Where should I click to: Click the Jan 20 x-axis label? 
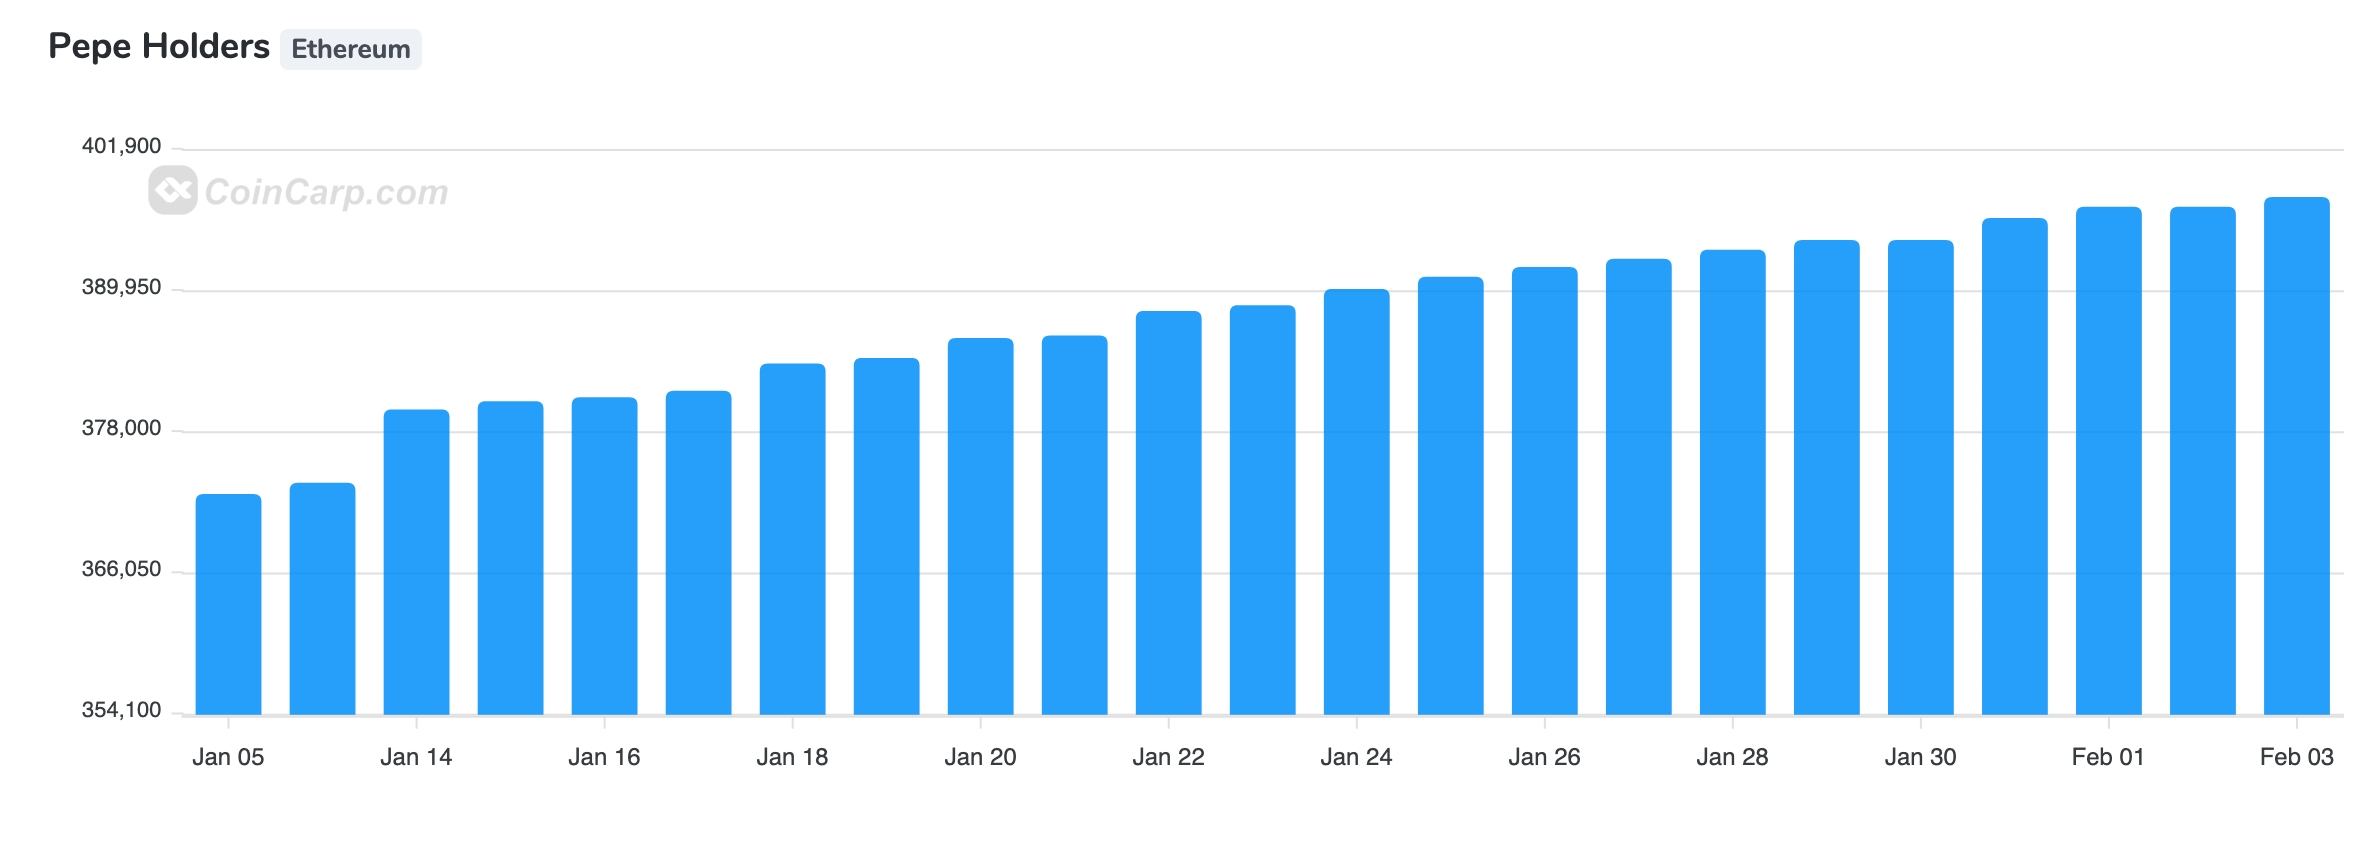tap(980, 757)
